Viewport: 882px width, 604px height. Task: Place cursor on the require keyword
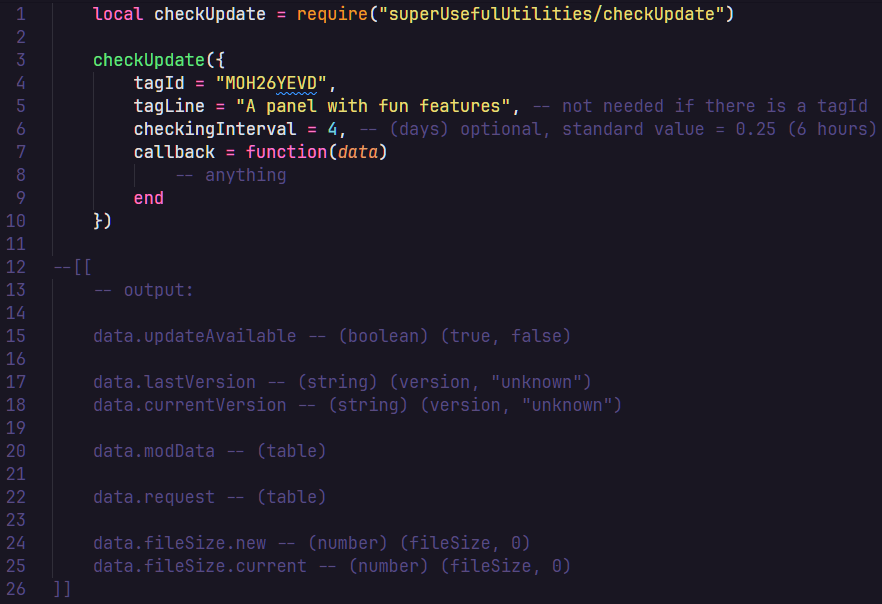(x=332, y=13)
